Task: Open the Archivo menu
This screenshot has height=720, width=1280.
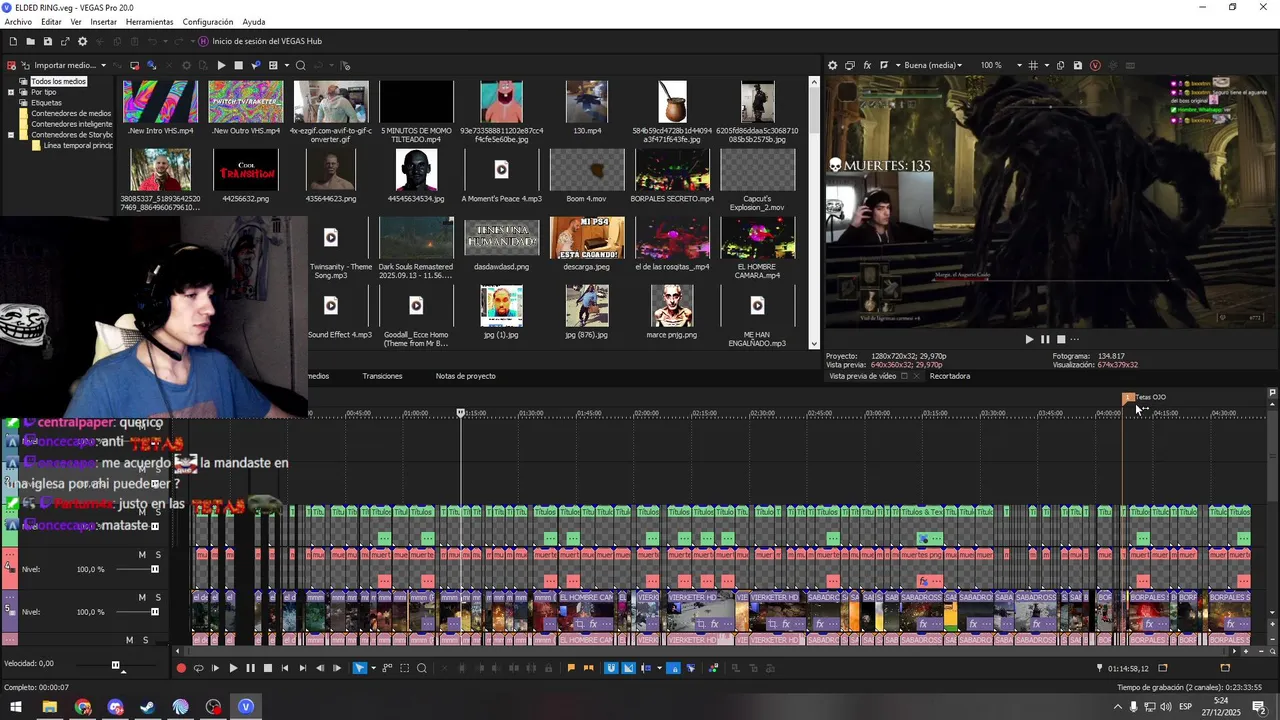Action: [x=18, y=22]
